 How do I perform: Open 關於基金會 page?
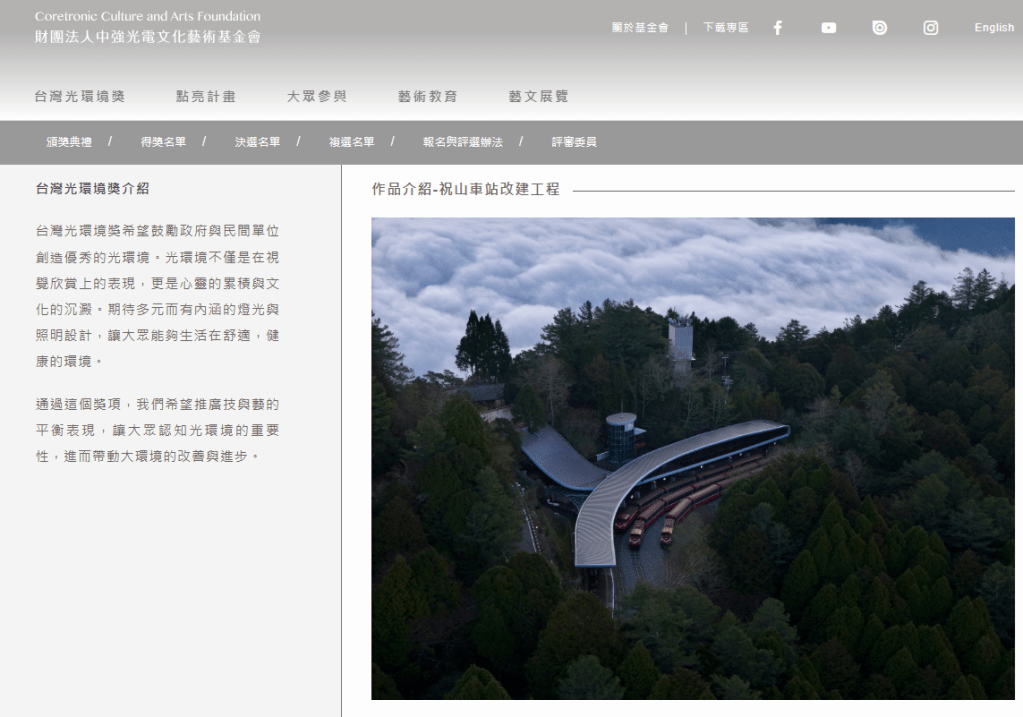[x=640, y=28]
